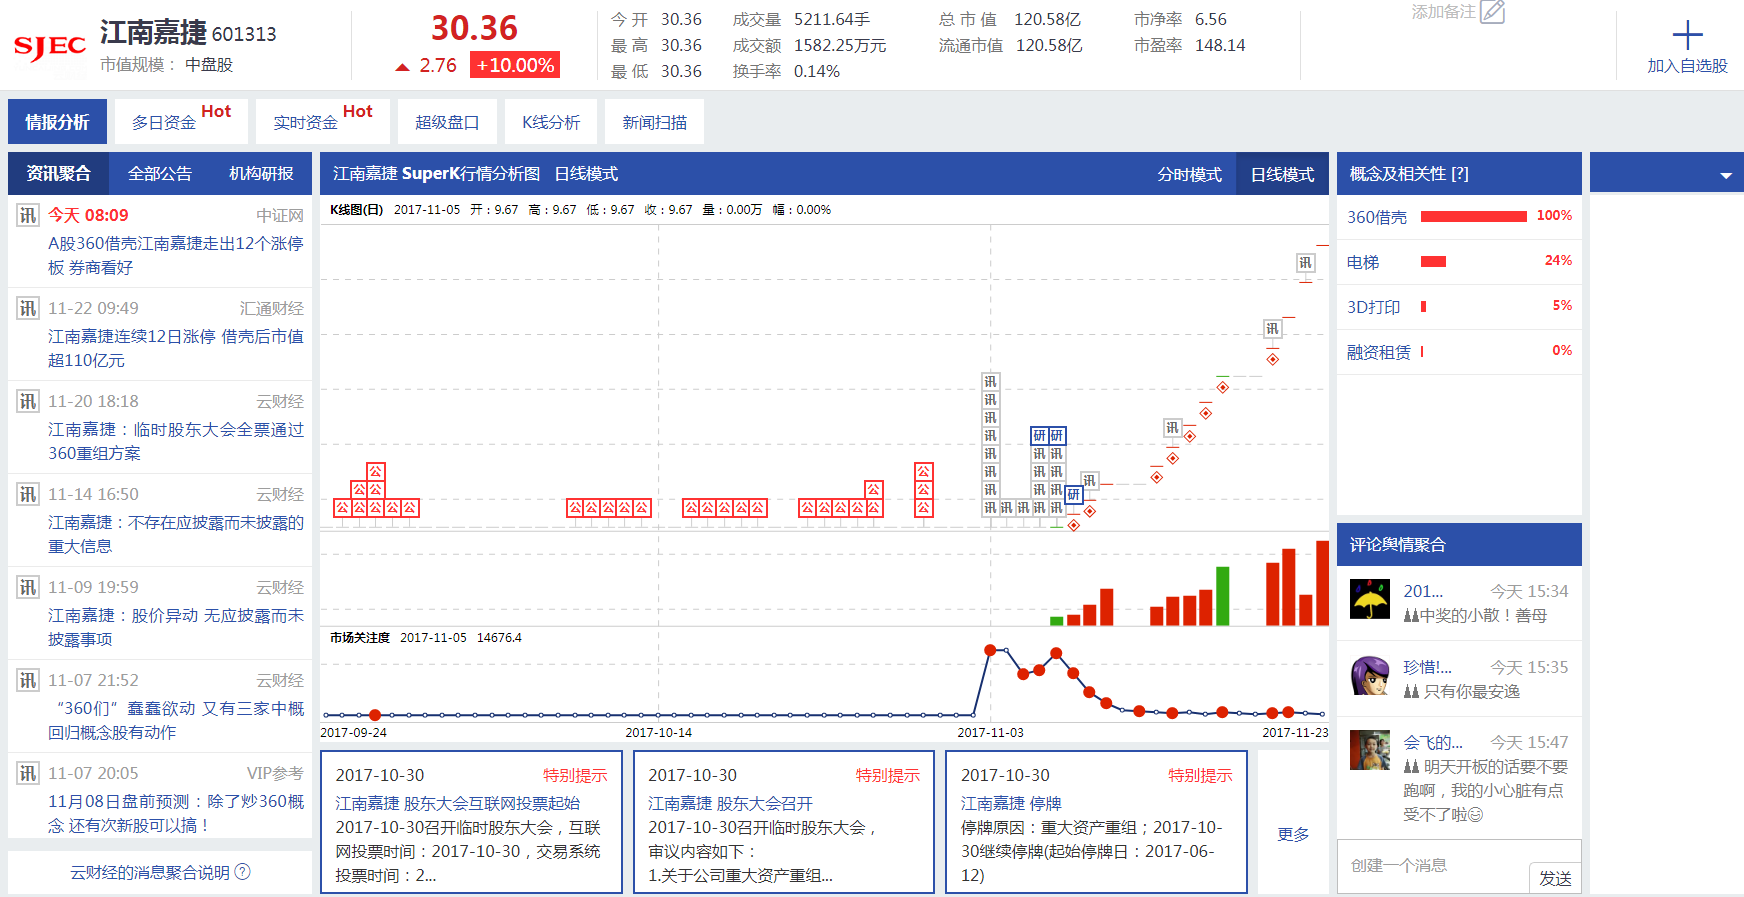Image resolution: width=1744 pixels, height=897 pixels.
Task: Open news 不存在应披露而未披露的重大信息
Action: click(x=176, y=534)
